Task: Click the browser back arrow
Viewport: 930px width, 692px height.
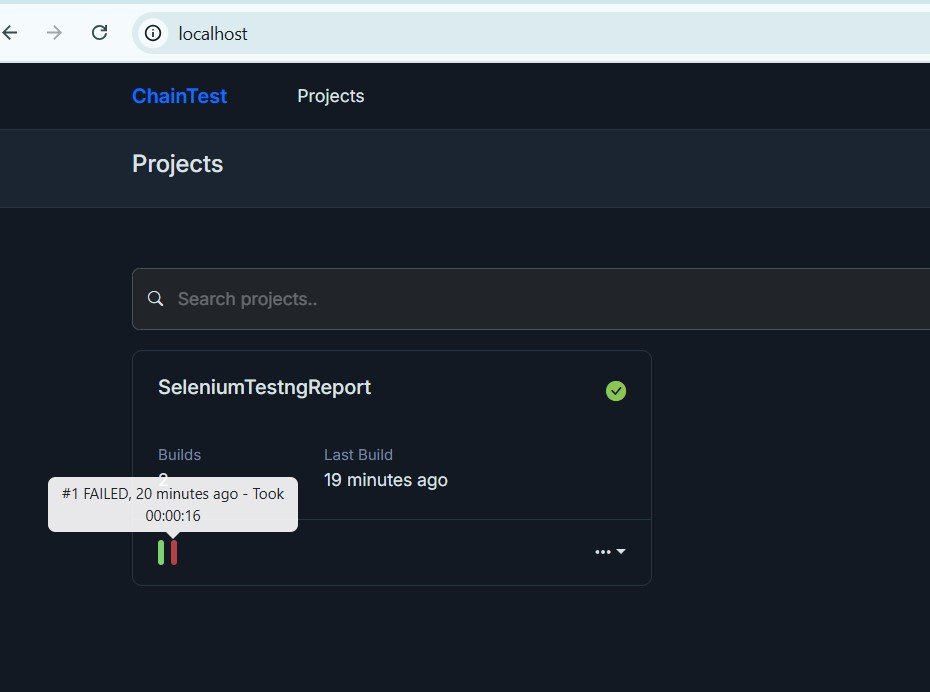Action: tap(10, 33)
